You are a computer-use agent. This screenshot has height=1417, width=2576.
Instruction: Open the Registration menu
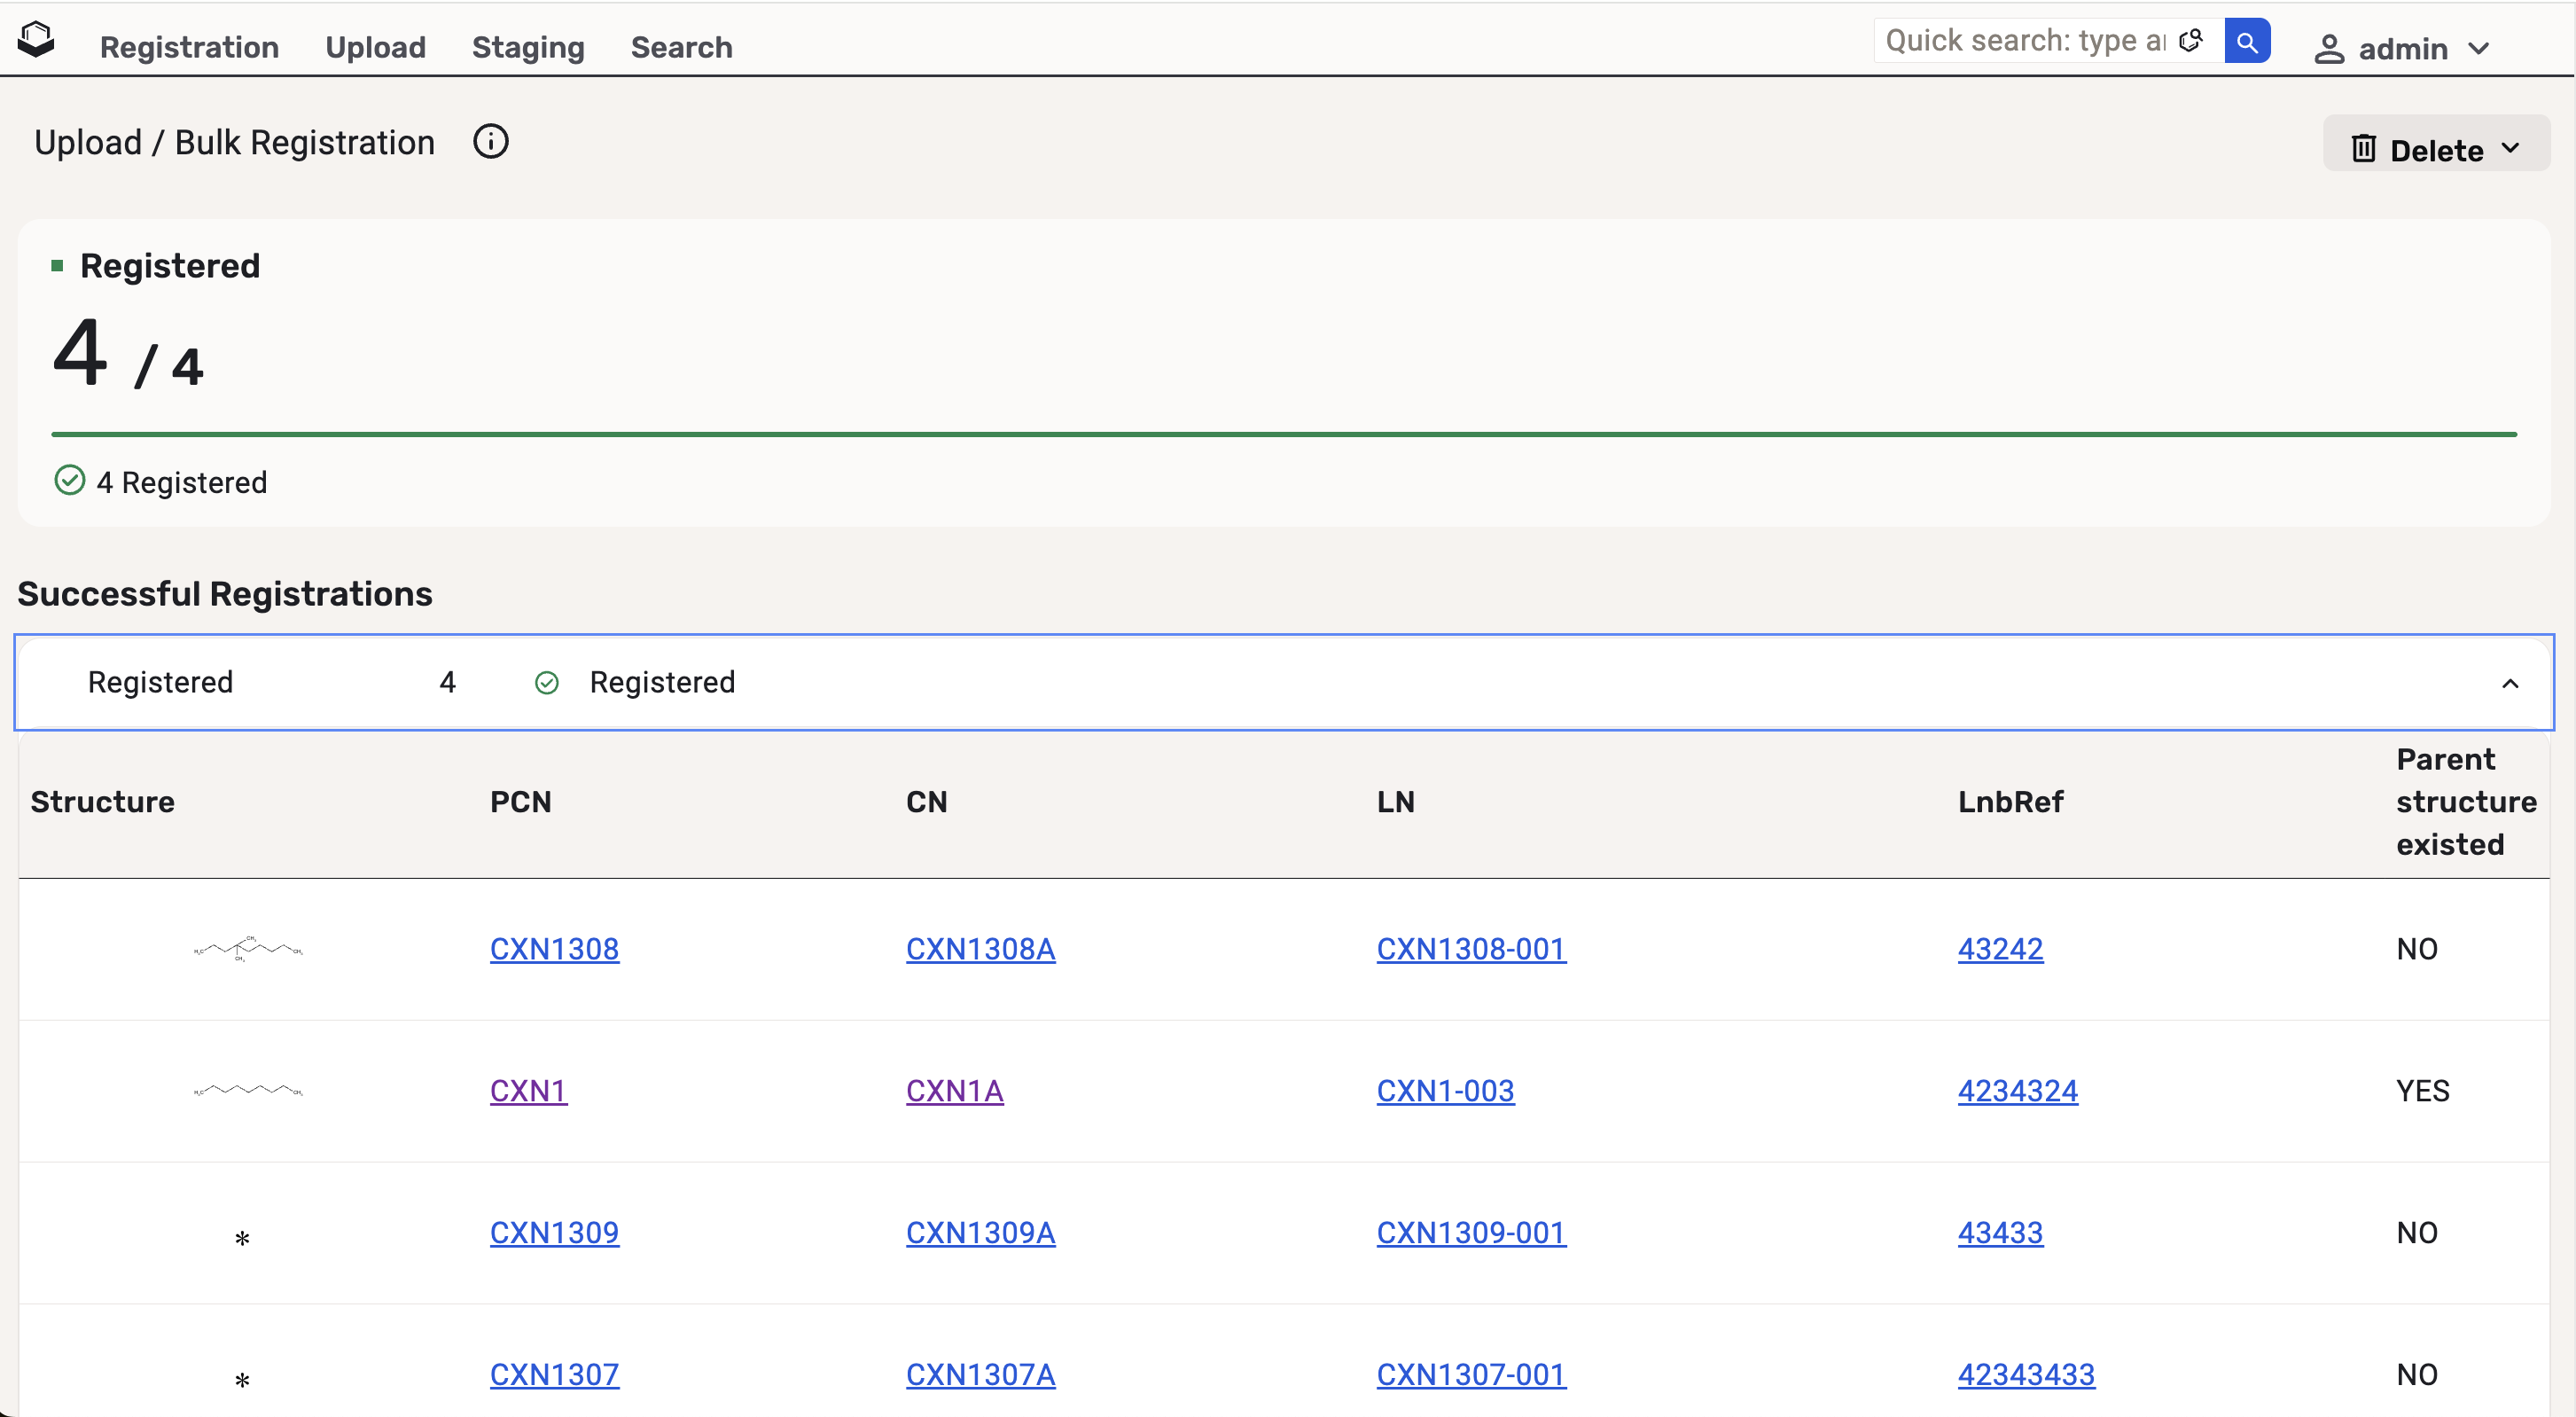(189, 47)
